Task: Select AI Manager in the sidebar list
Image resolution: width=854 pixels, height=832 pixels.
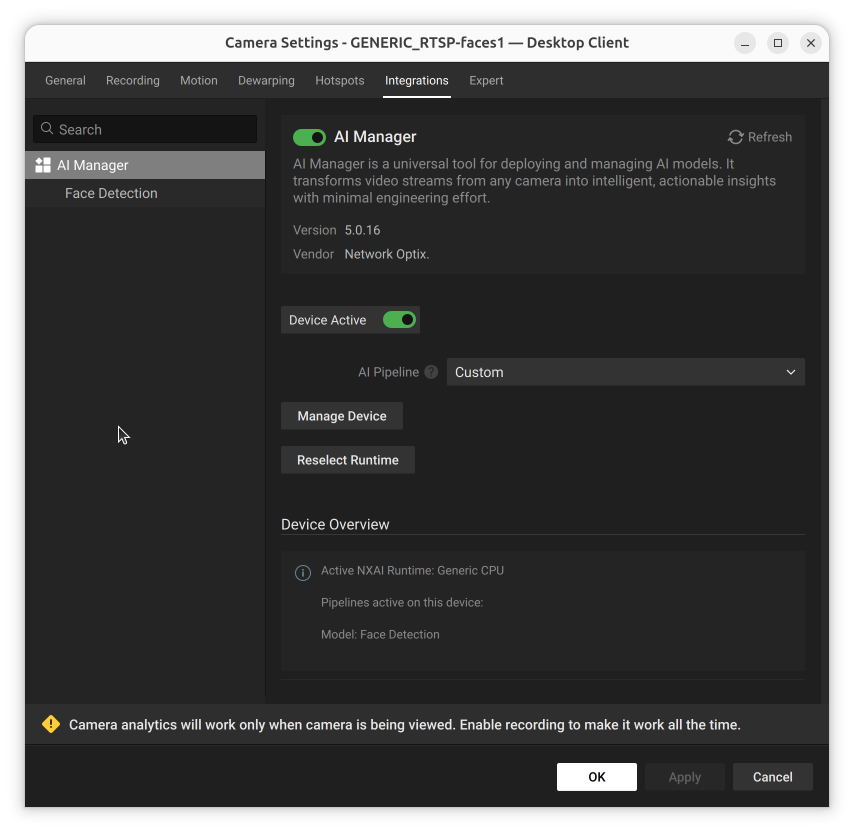Action: (145, 165)
